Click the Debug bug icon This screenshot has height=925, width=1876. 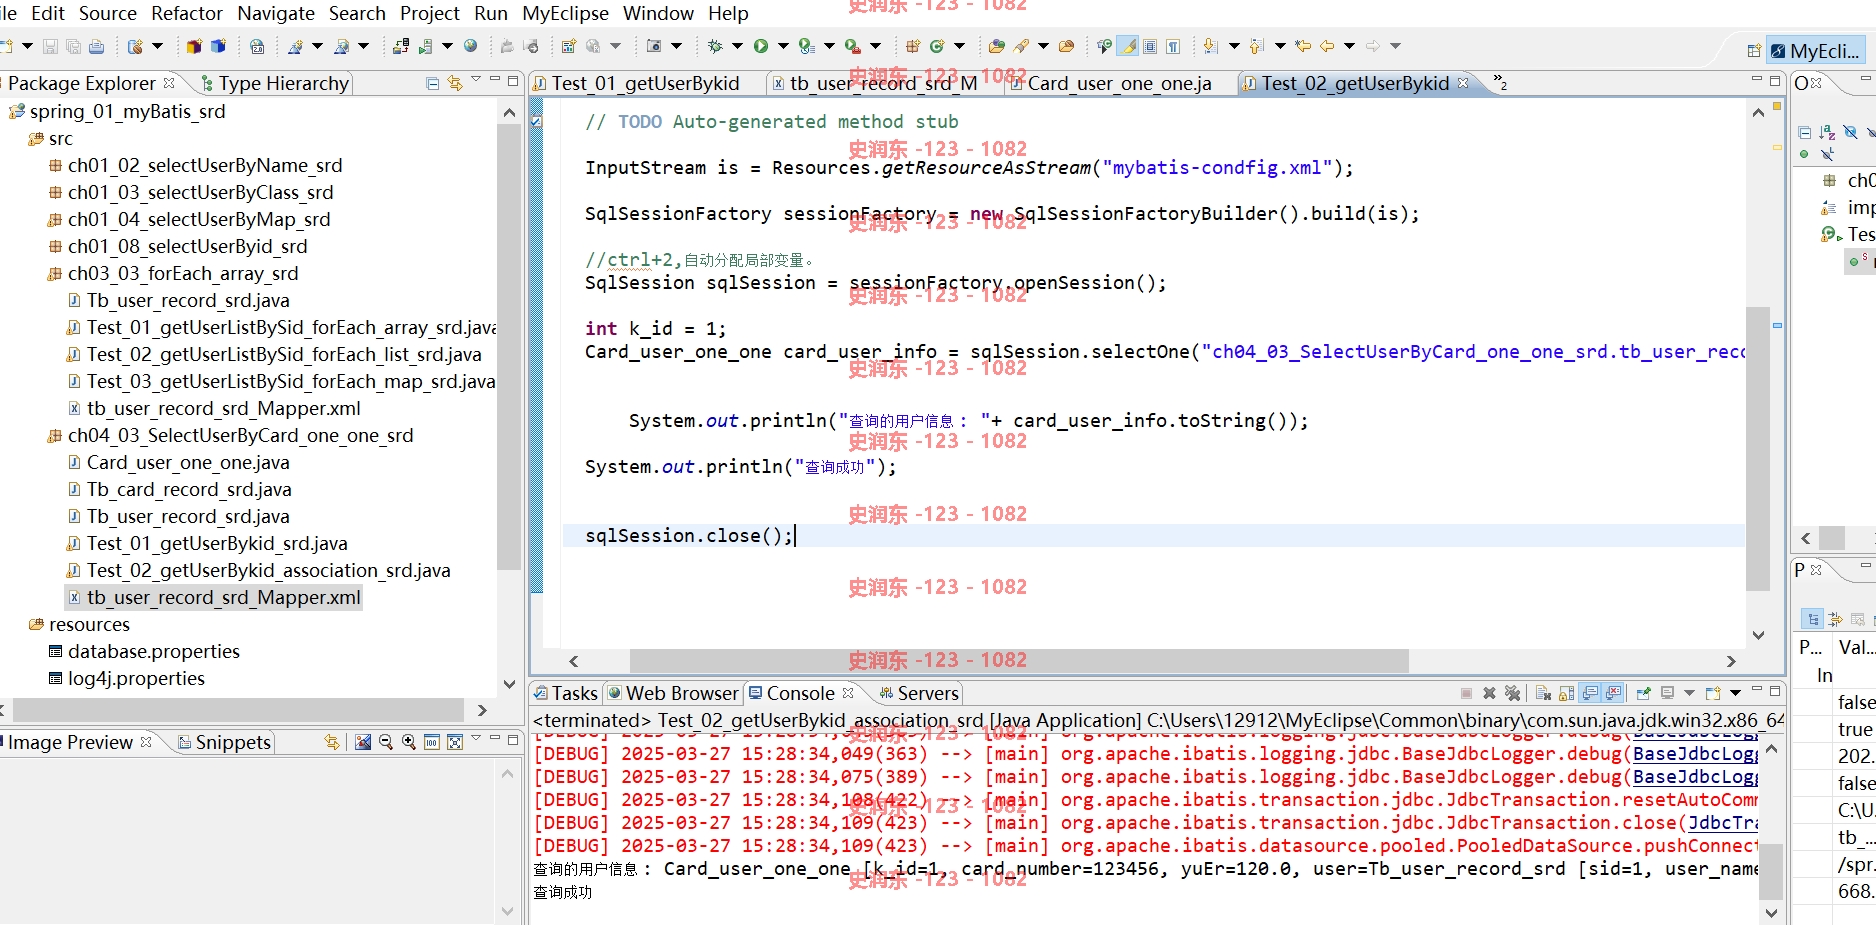714,46
